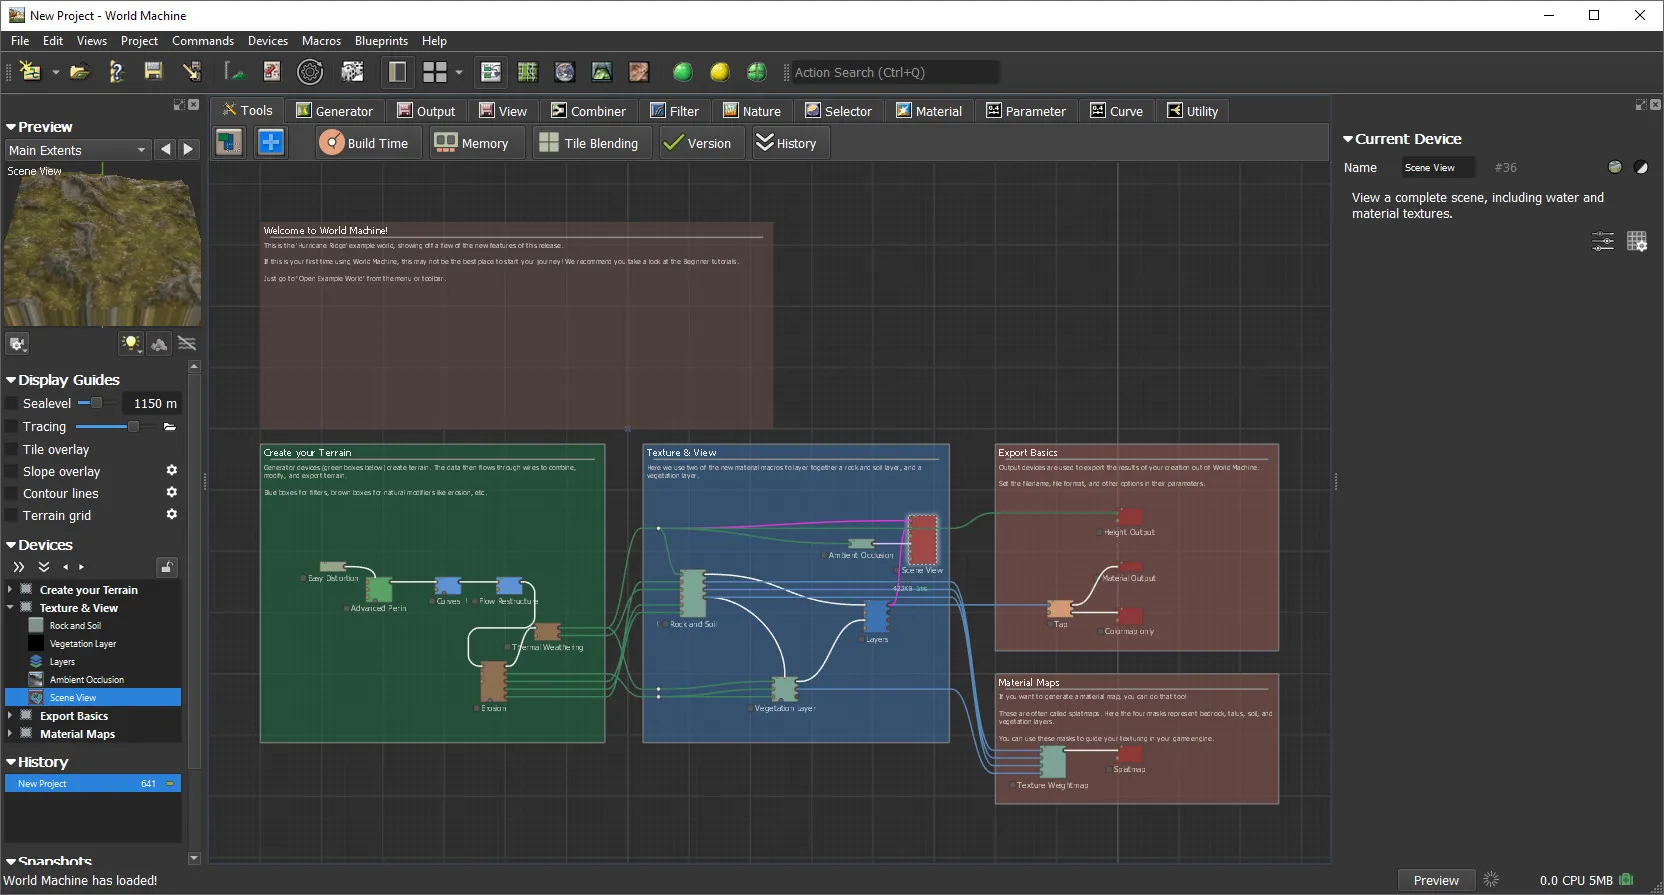Switch to single pane layout icon

pos(397,72)
